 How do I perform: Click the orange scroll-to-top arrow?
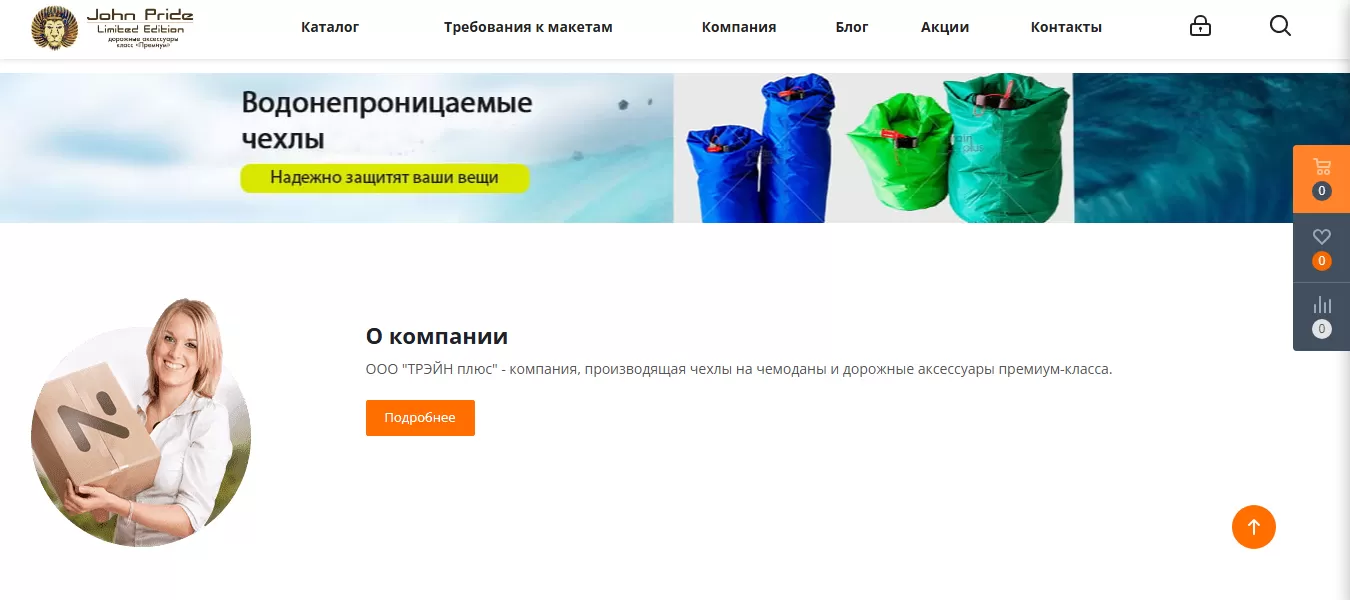1254,527
